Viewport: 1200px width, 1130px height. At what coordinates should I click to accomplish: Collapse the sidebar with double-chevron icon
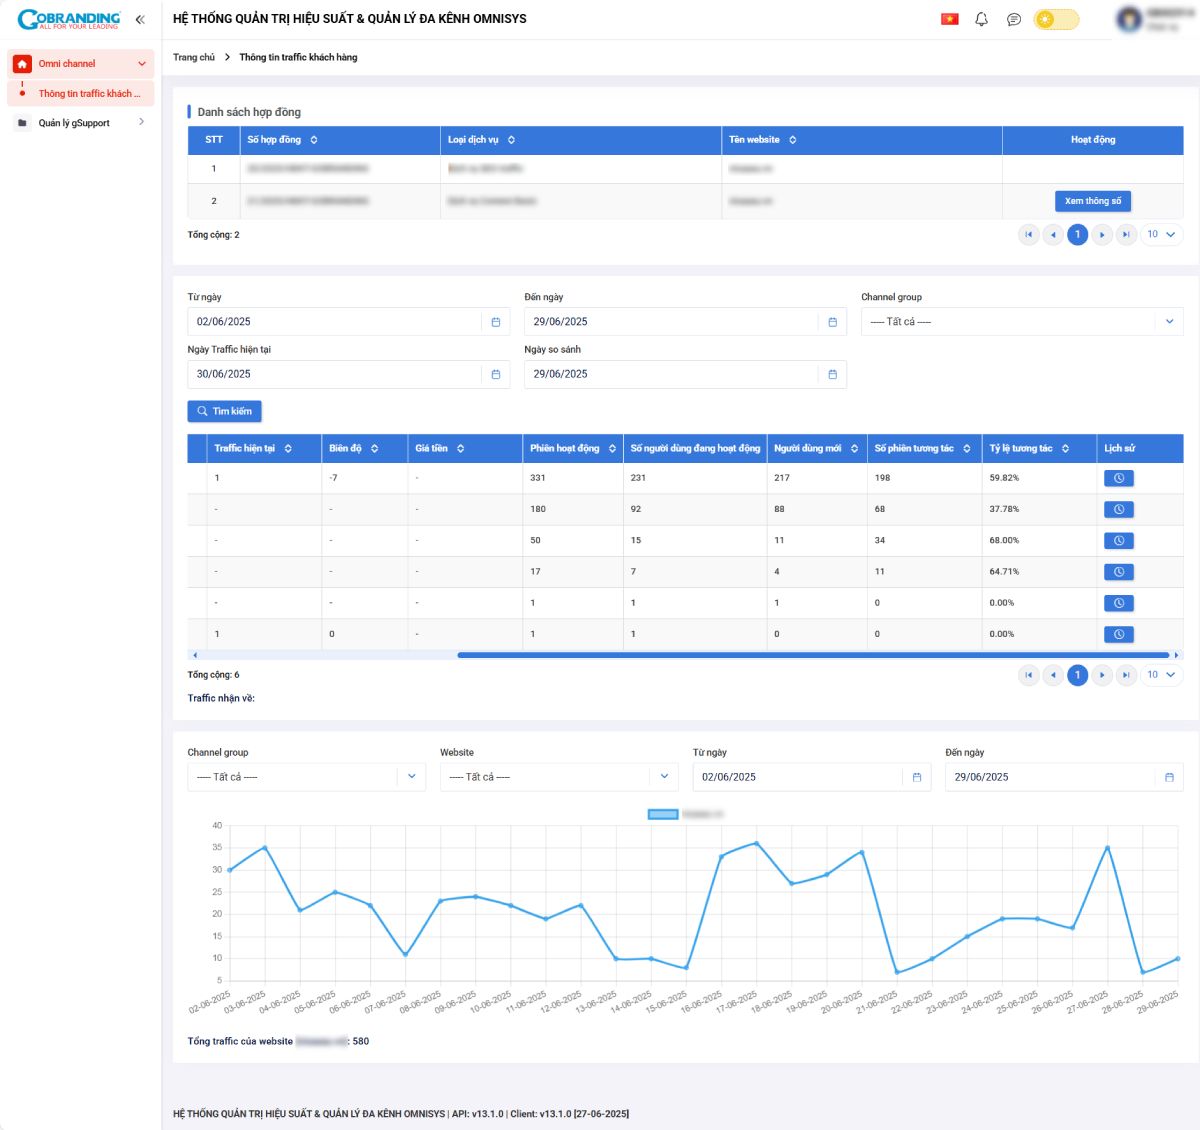click(x=140, y=19)
